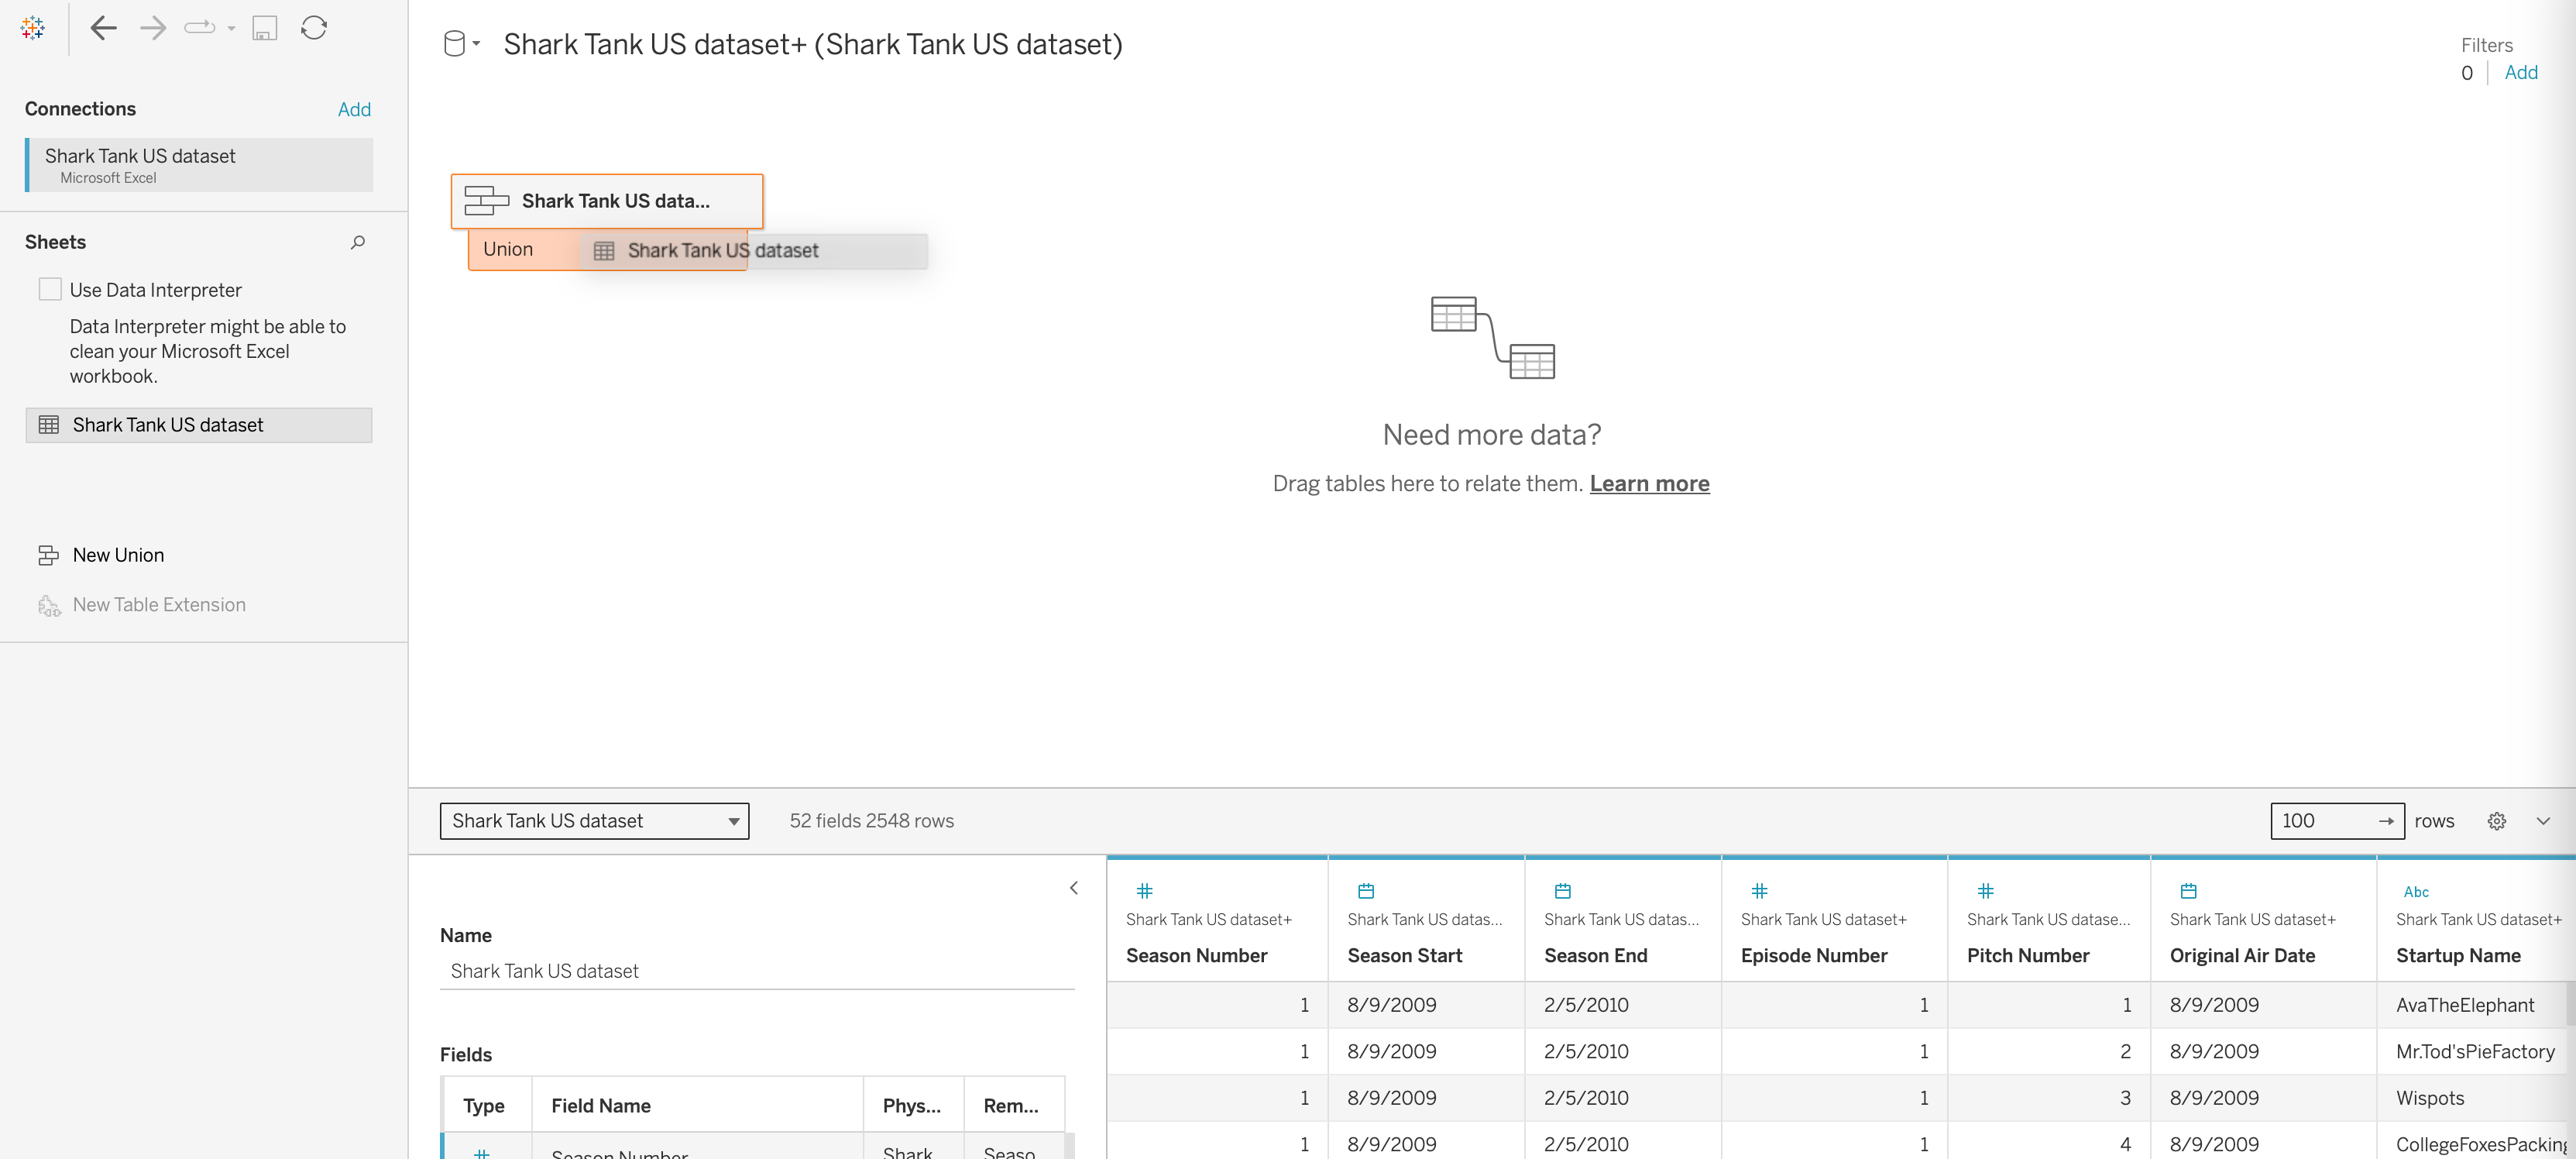Click Startup Name Abc type icon
This screenshot has width=2576, height=1159.
(x=2415, y=892)
